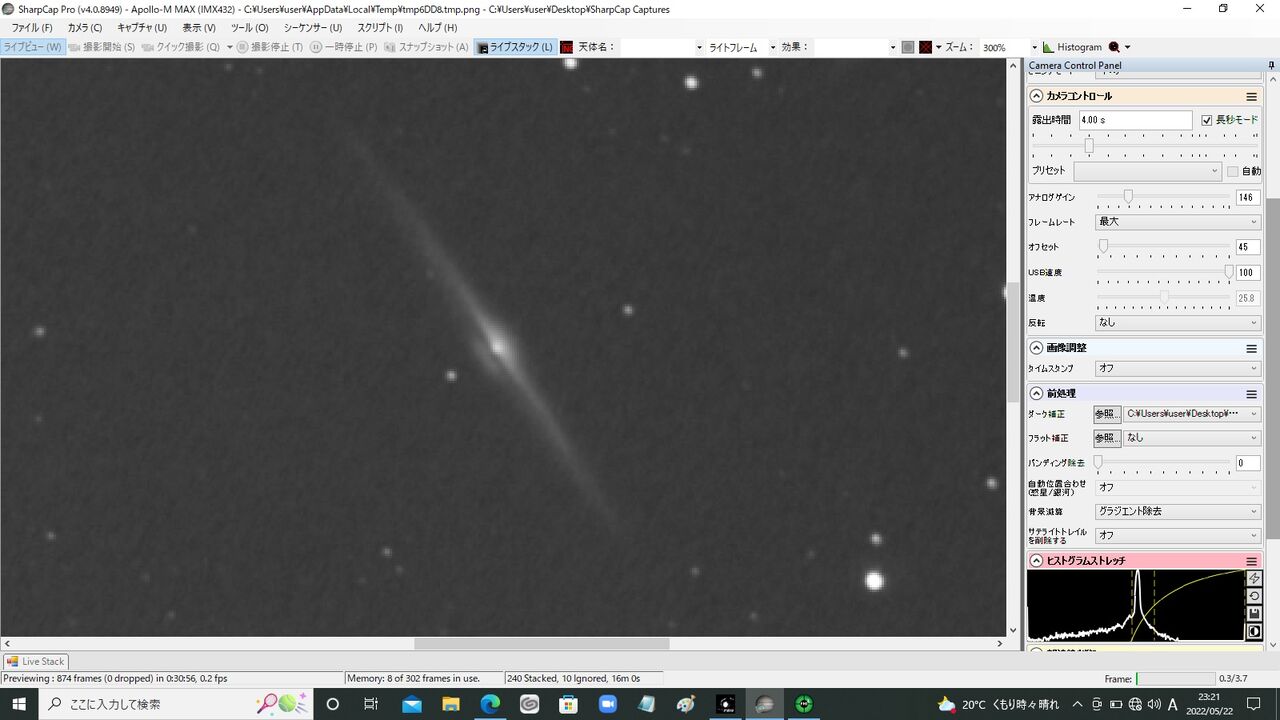
Task: Click the 露出時間 input field
Action: (x=1136, y=120)
